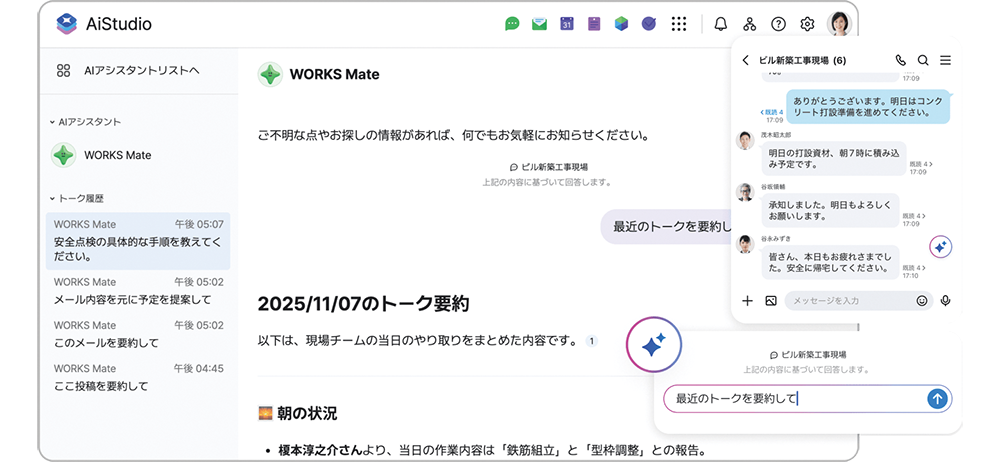Send the prompt with blue arrow button

point(937,399)
